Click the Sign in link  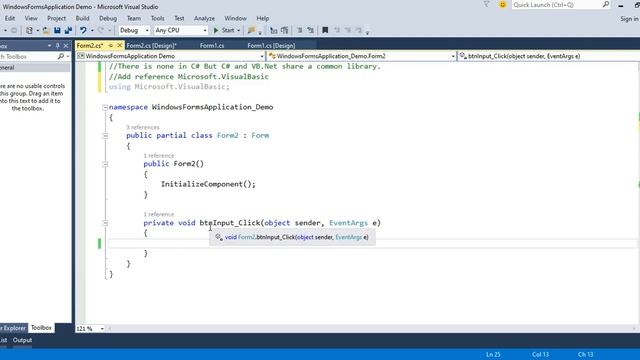click(x=629, y=19)
